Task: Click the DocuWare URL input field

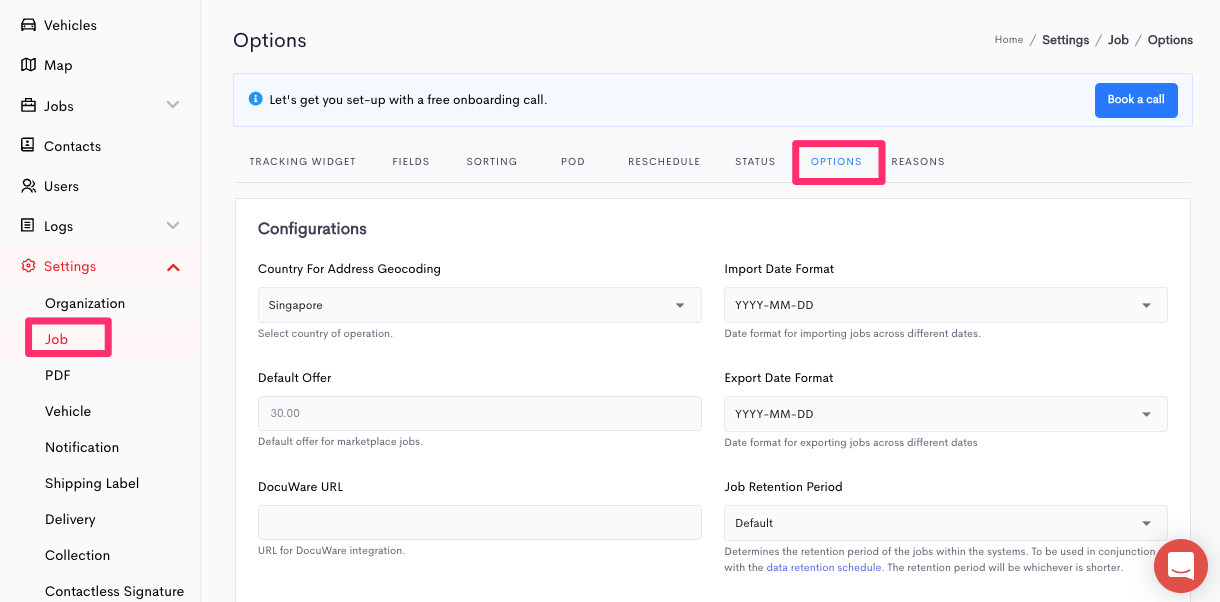Action: 480,523
